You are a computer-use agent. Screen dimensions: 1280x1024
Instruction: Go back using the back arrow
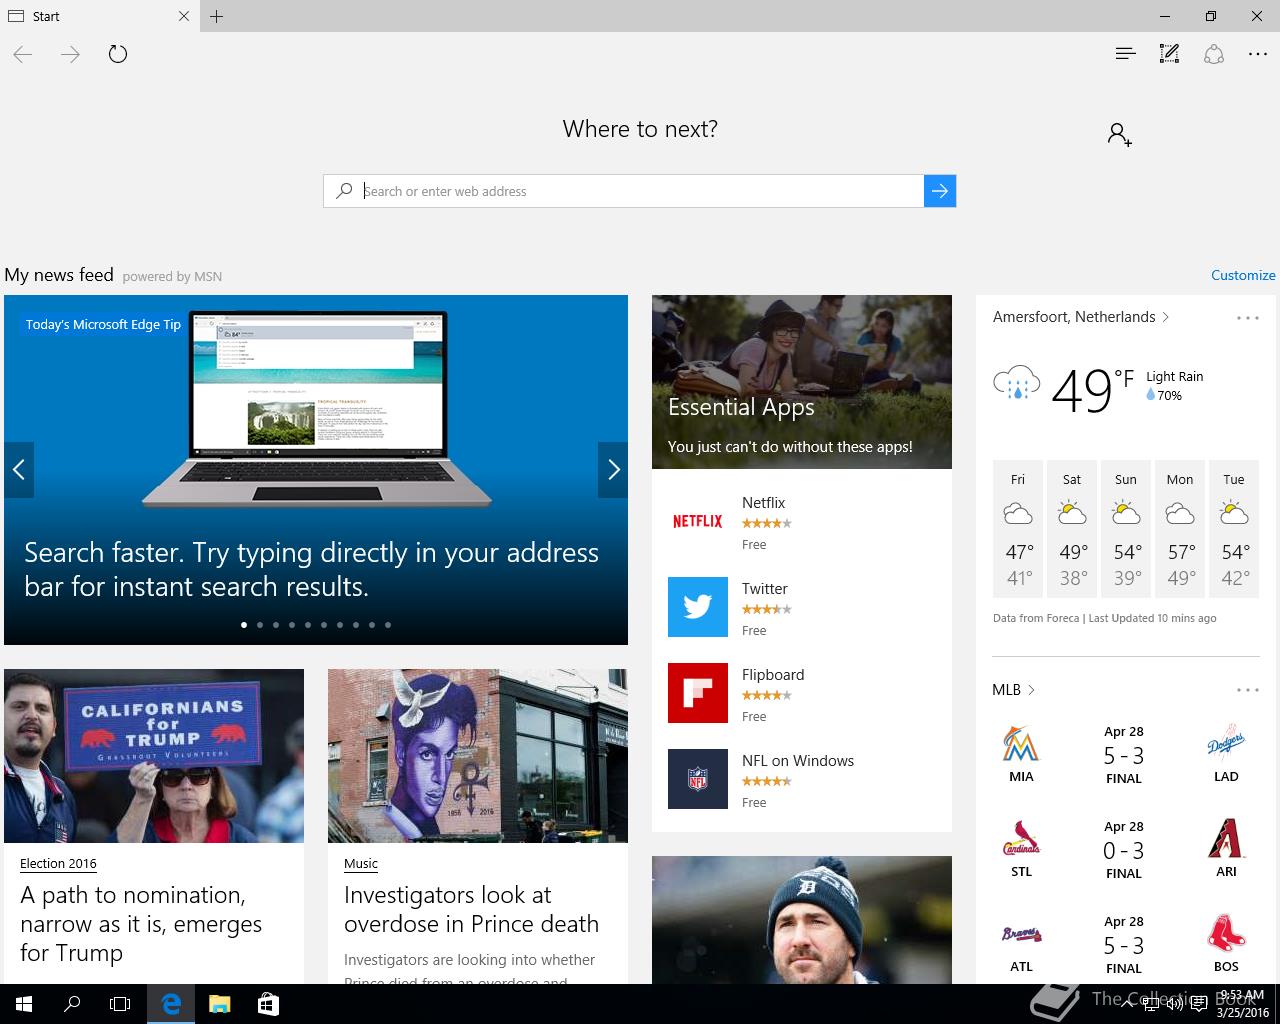coord(23,55)
